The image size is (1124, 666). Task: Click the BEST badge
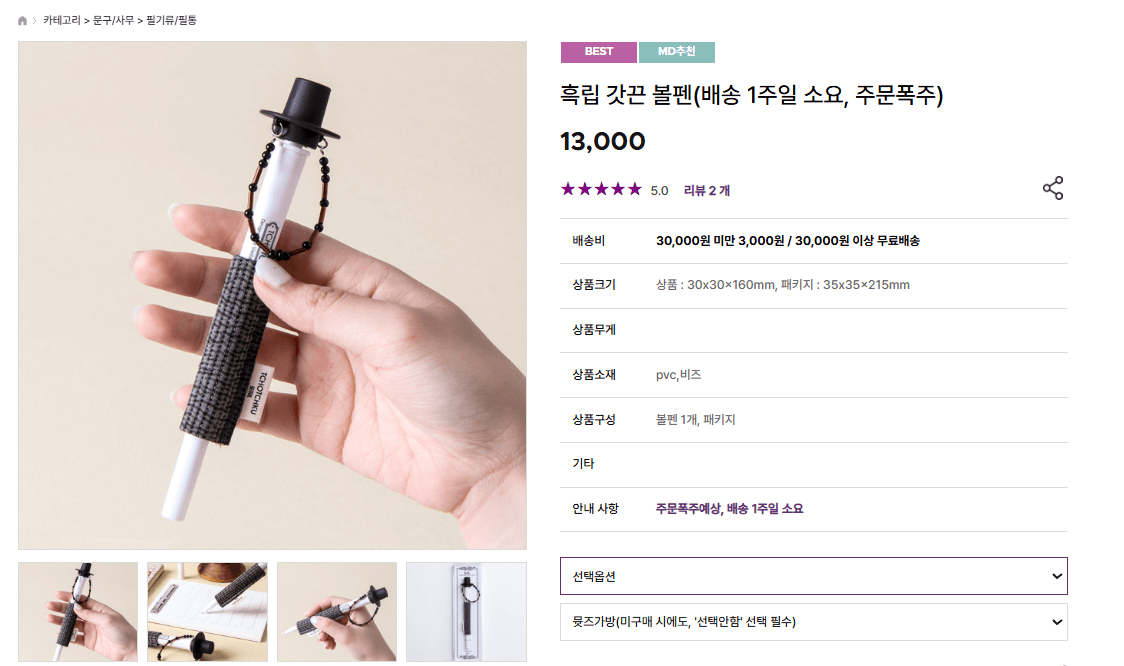click(x=599, y=52)
